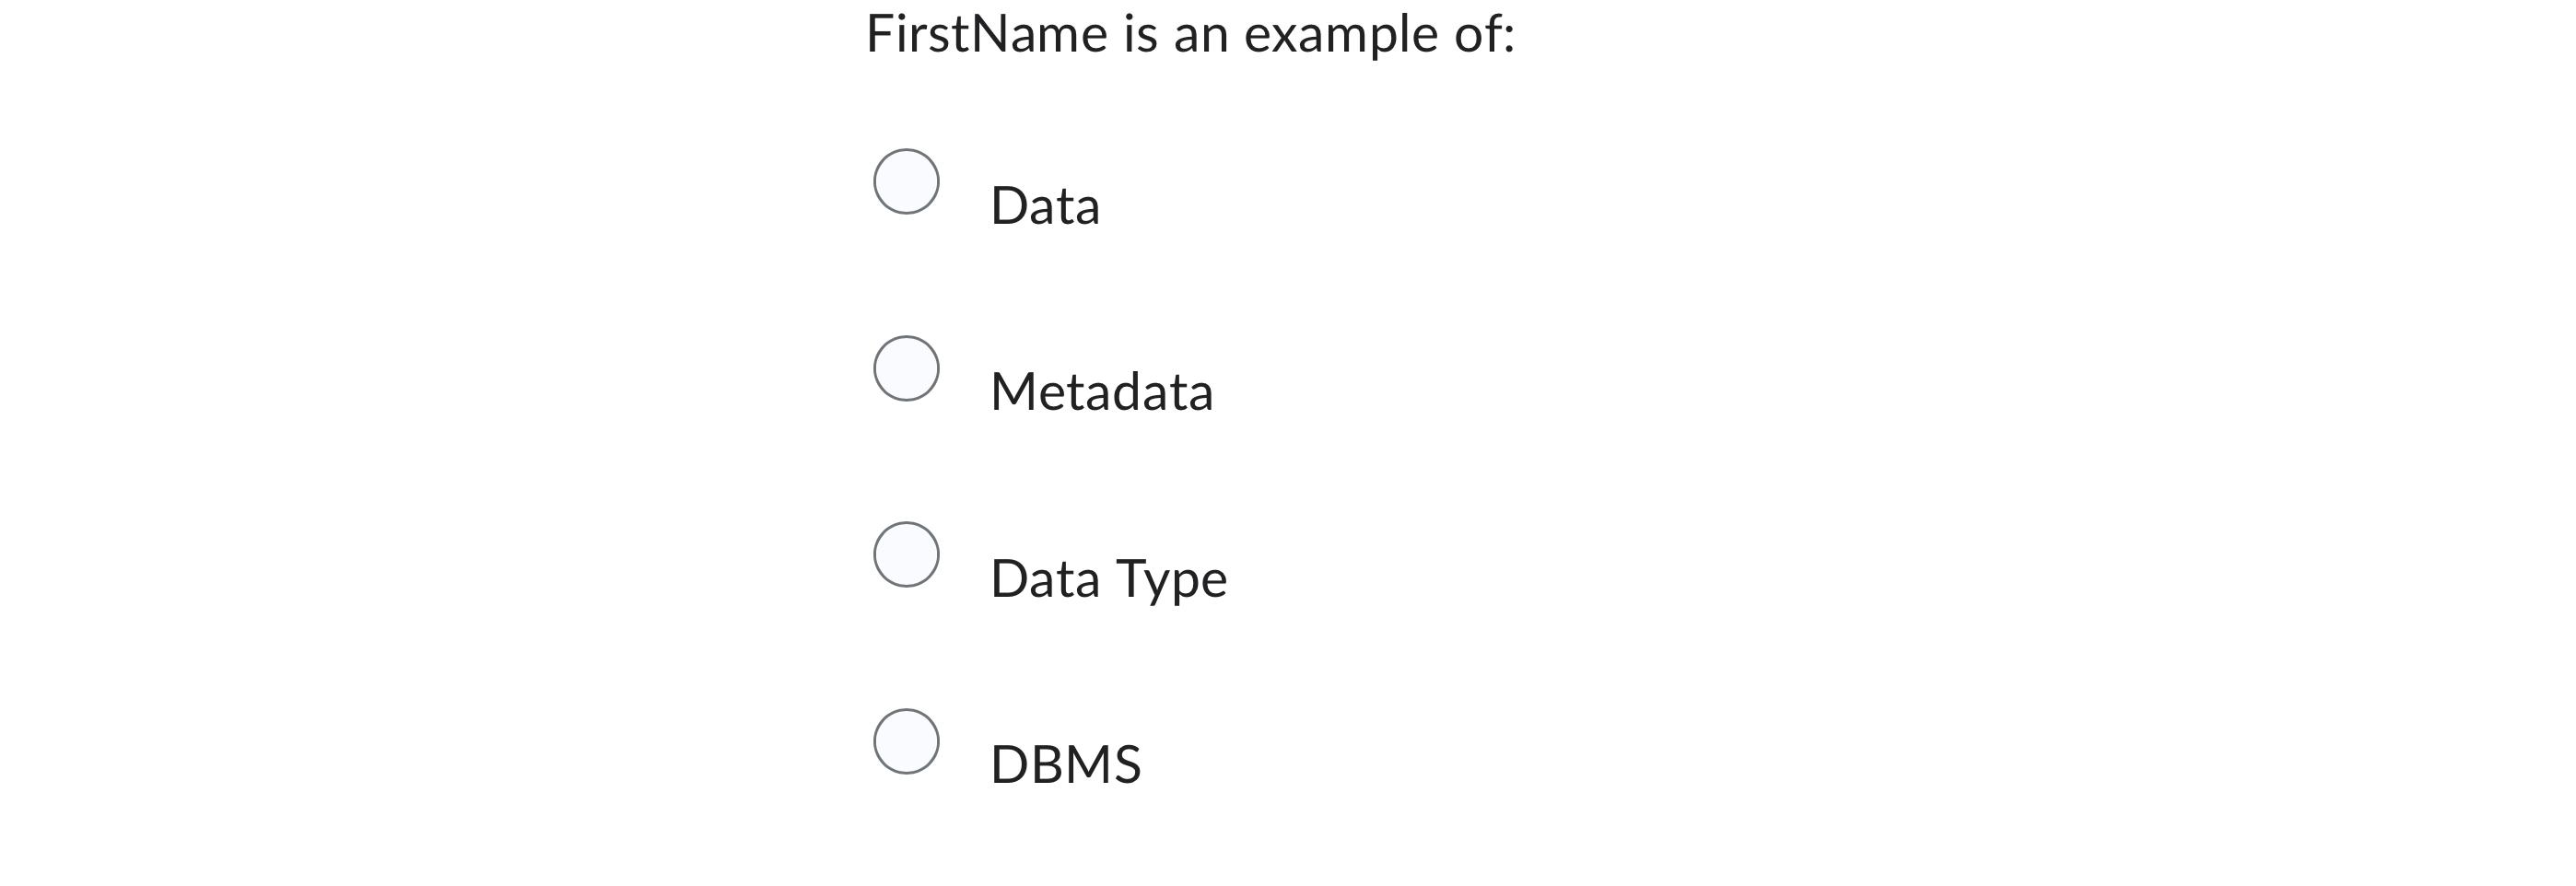Click the DBMS answer label
The height and width of the screenshot is (886, 2576).
click(x=1064, y=763)
